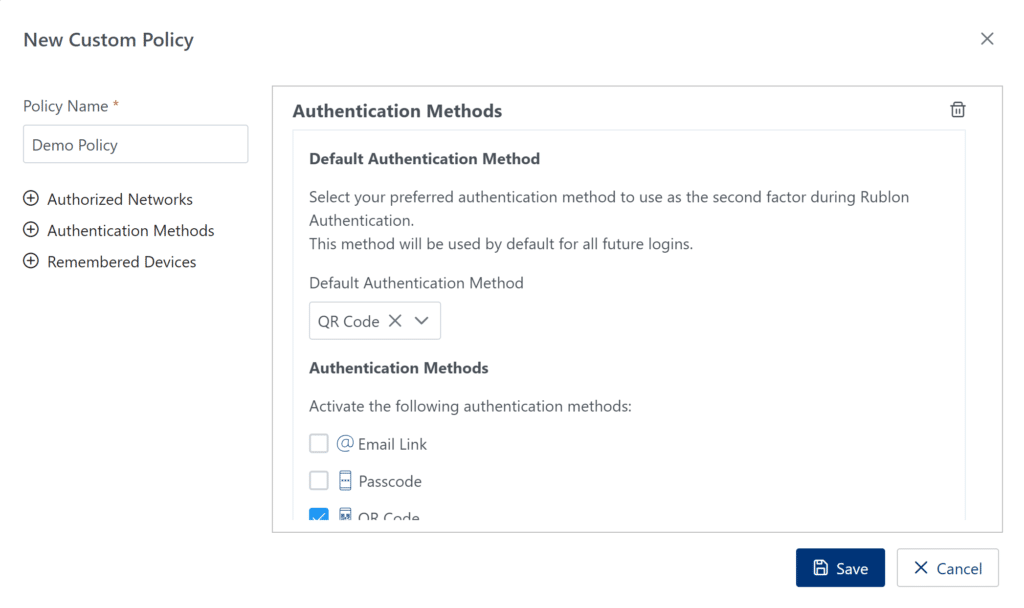Click the plus icon beside Remembered Devices
1024x608 pixels.
point(31,261)
